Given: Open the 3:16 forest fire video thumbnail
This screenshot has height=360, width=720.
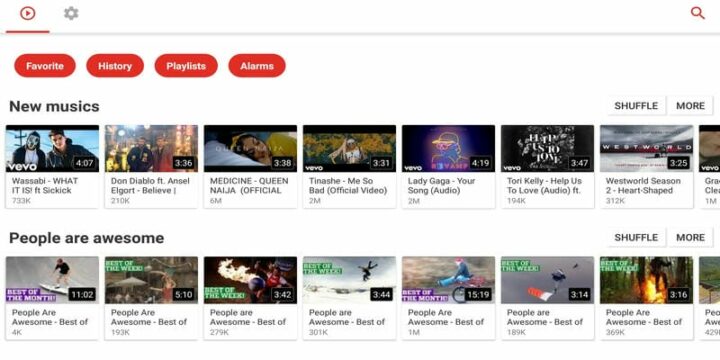Looking at the screenshot, I should pos(647,280).
